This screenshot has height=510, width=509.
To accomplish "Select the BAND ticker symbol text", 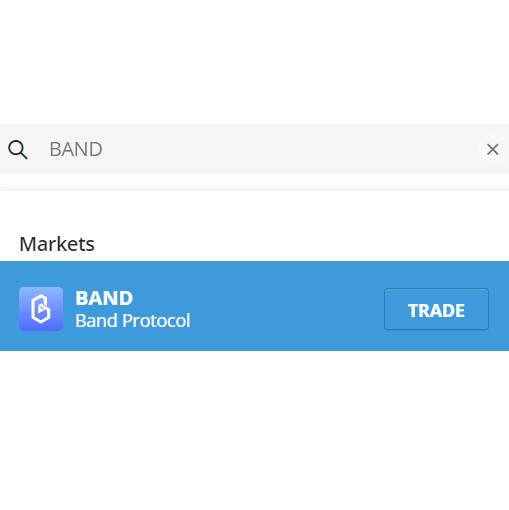I will (104, 298).
